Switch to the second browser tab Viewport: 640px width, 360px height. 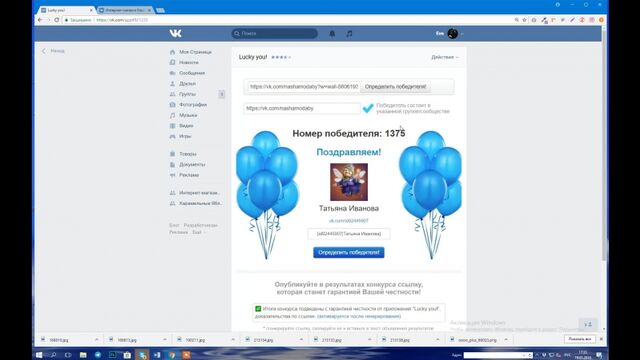124,10
